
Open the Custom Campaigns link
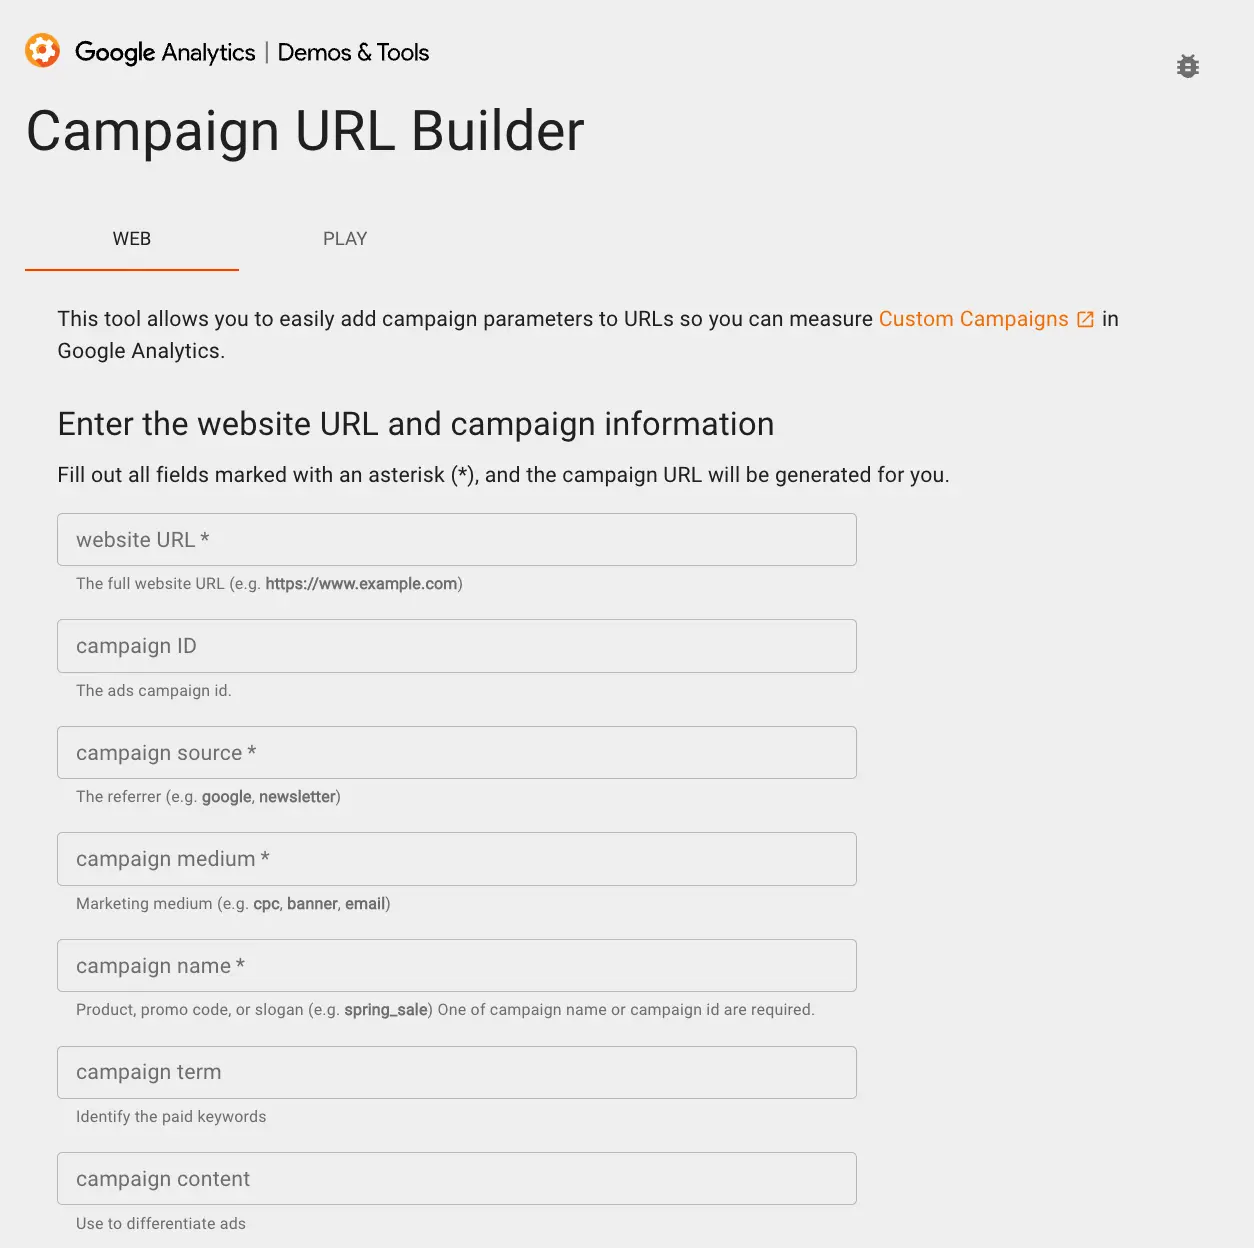pos(974,319)
